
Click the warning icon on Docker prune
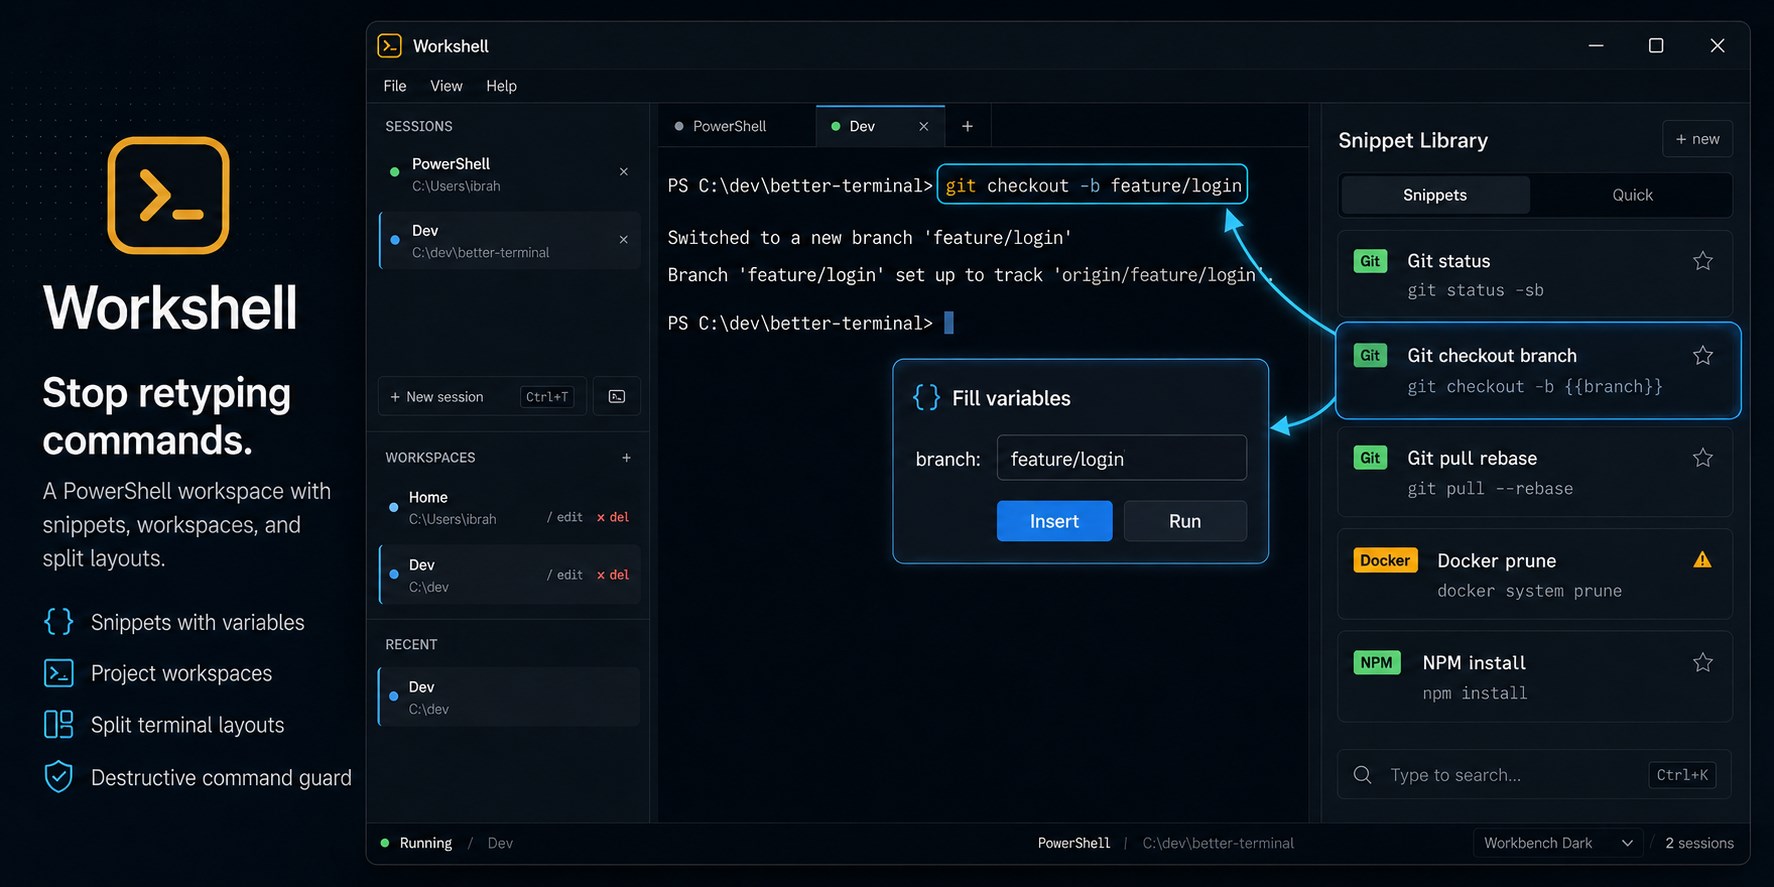pos(1703,560)
